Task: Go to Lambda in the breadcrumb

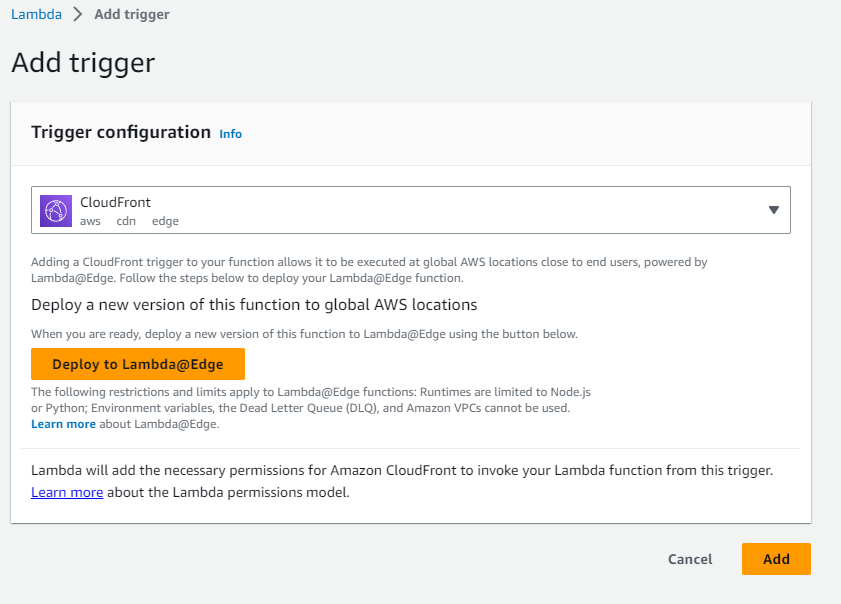Action: point(36,15)
